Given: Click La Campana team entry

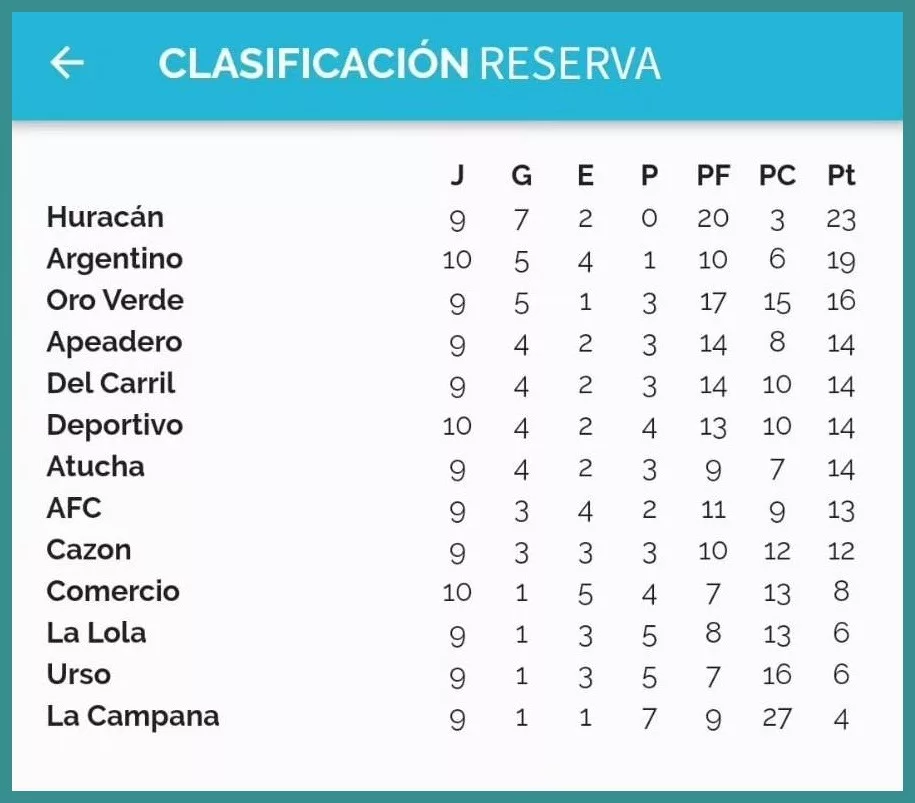Looking at the screenshot, I should (x=132, y=716).
